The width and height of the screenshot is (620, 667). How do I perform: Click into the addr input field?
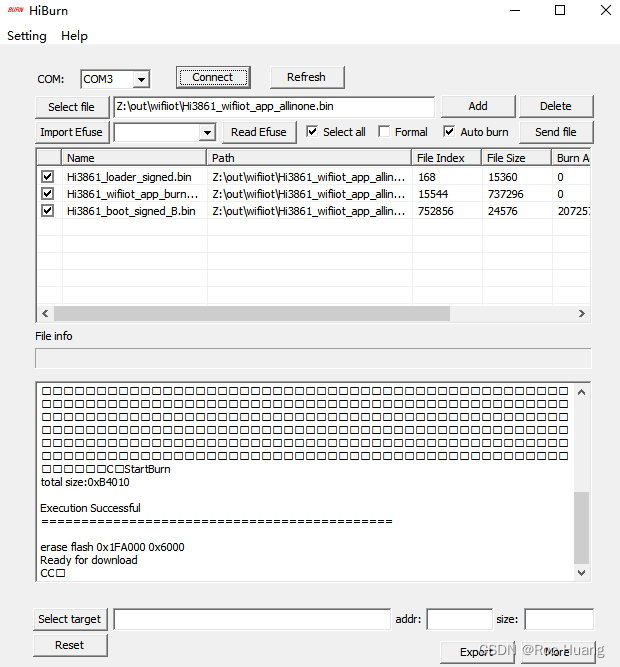[460, 619]
